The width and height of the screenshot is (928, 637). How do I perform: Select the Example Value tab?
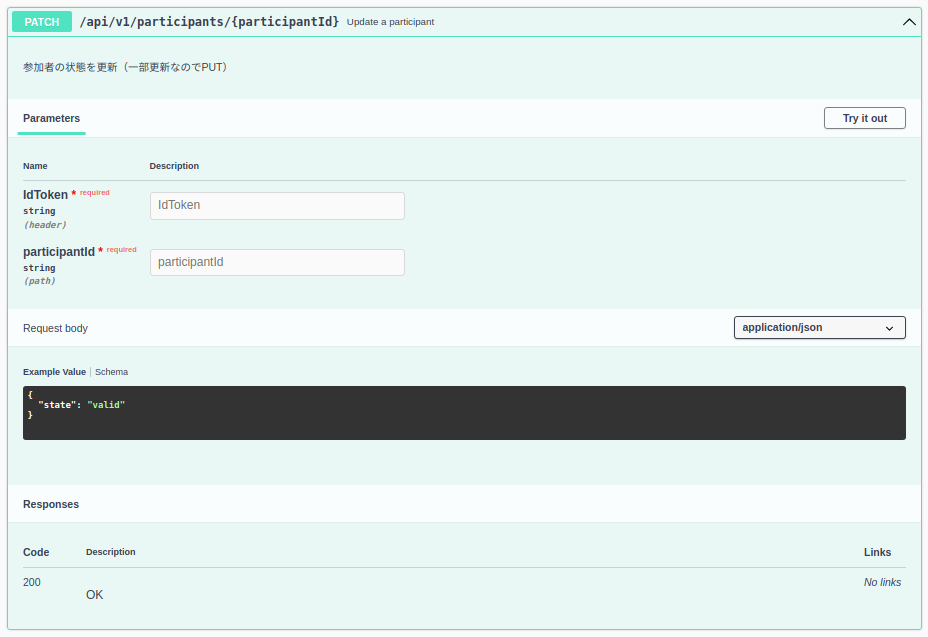coord(54,371)
